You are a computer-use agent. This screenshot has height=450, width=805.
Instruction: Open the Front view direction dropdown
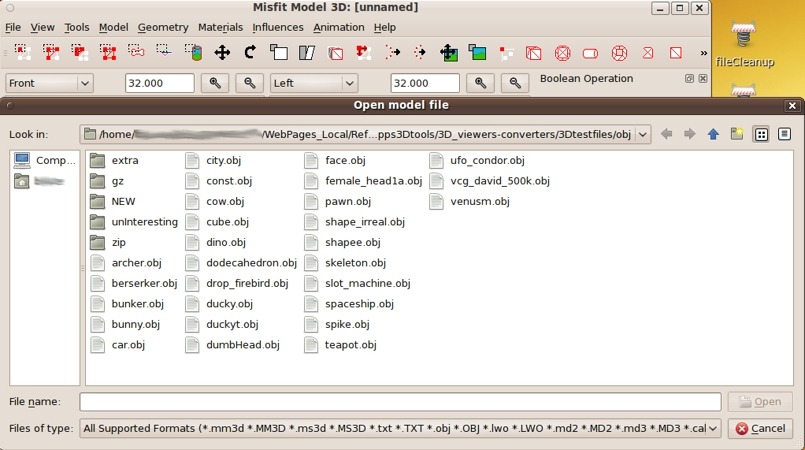click(49, 83)
